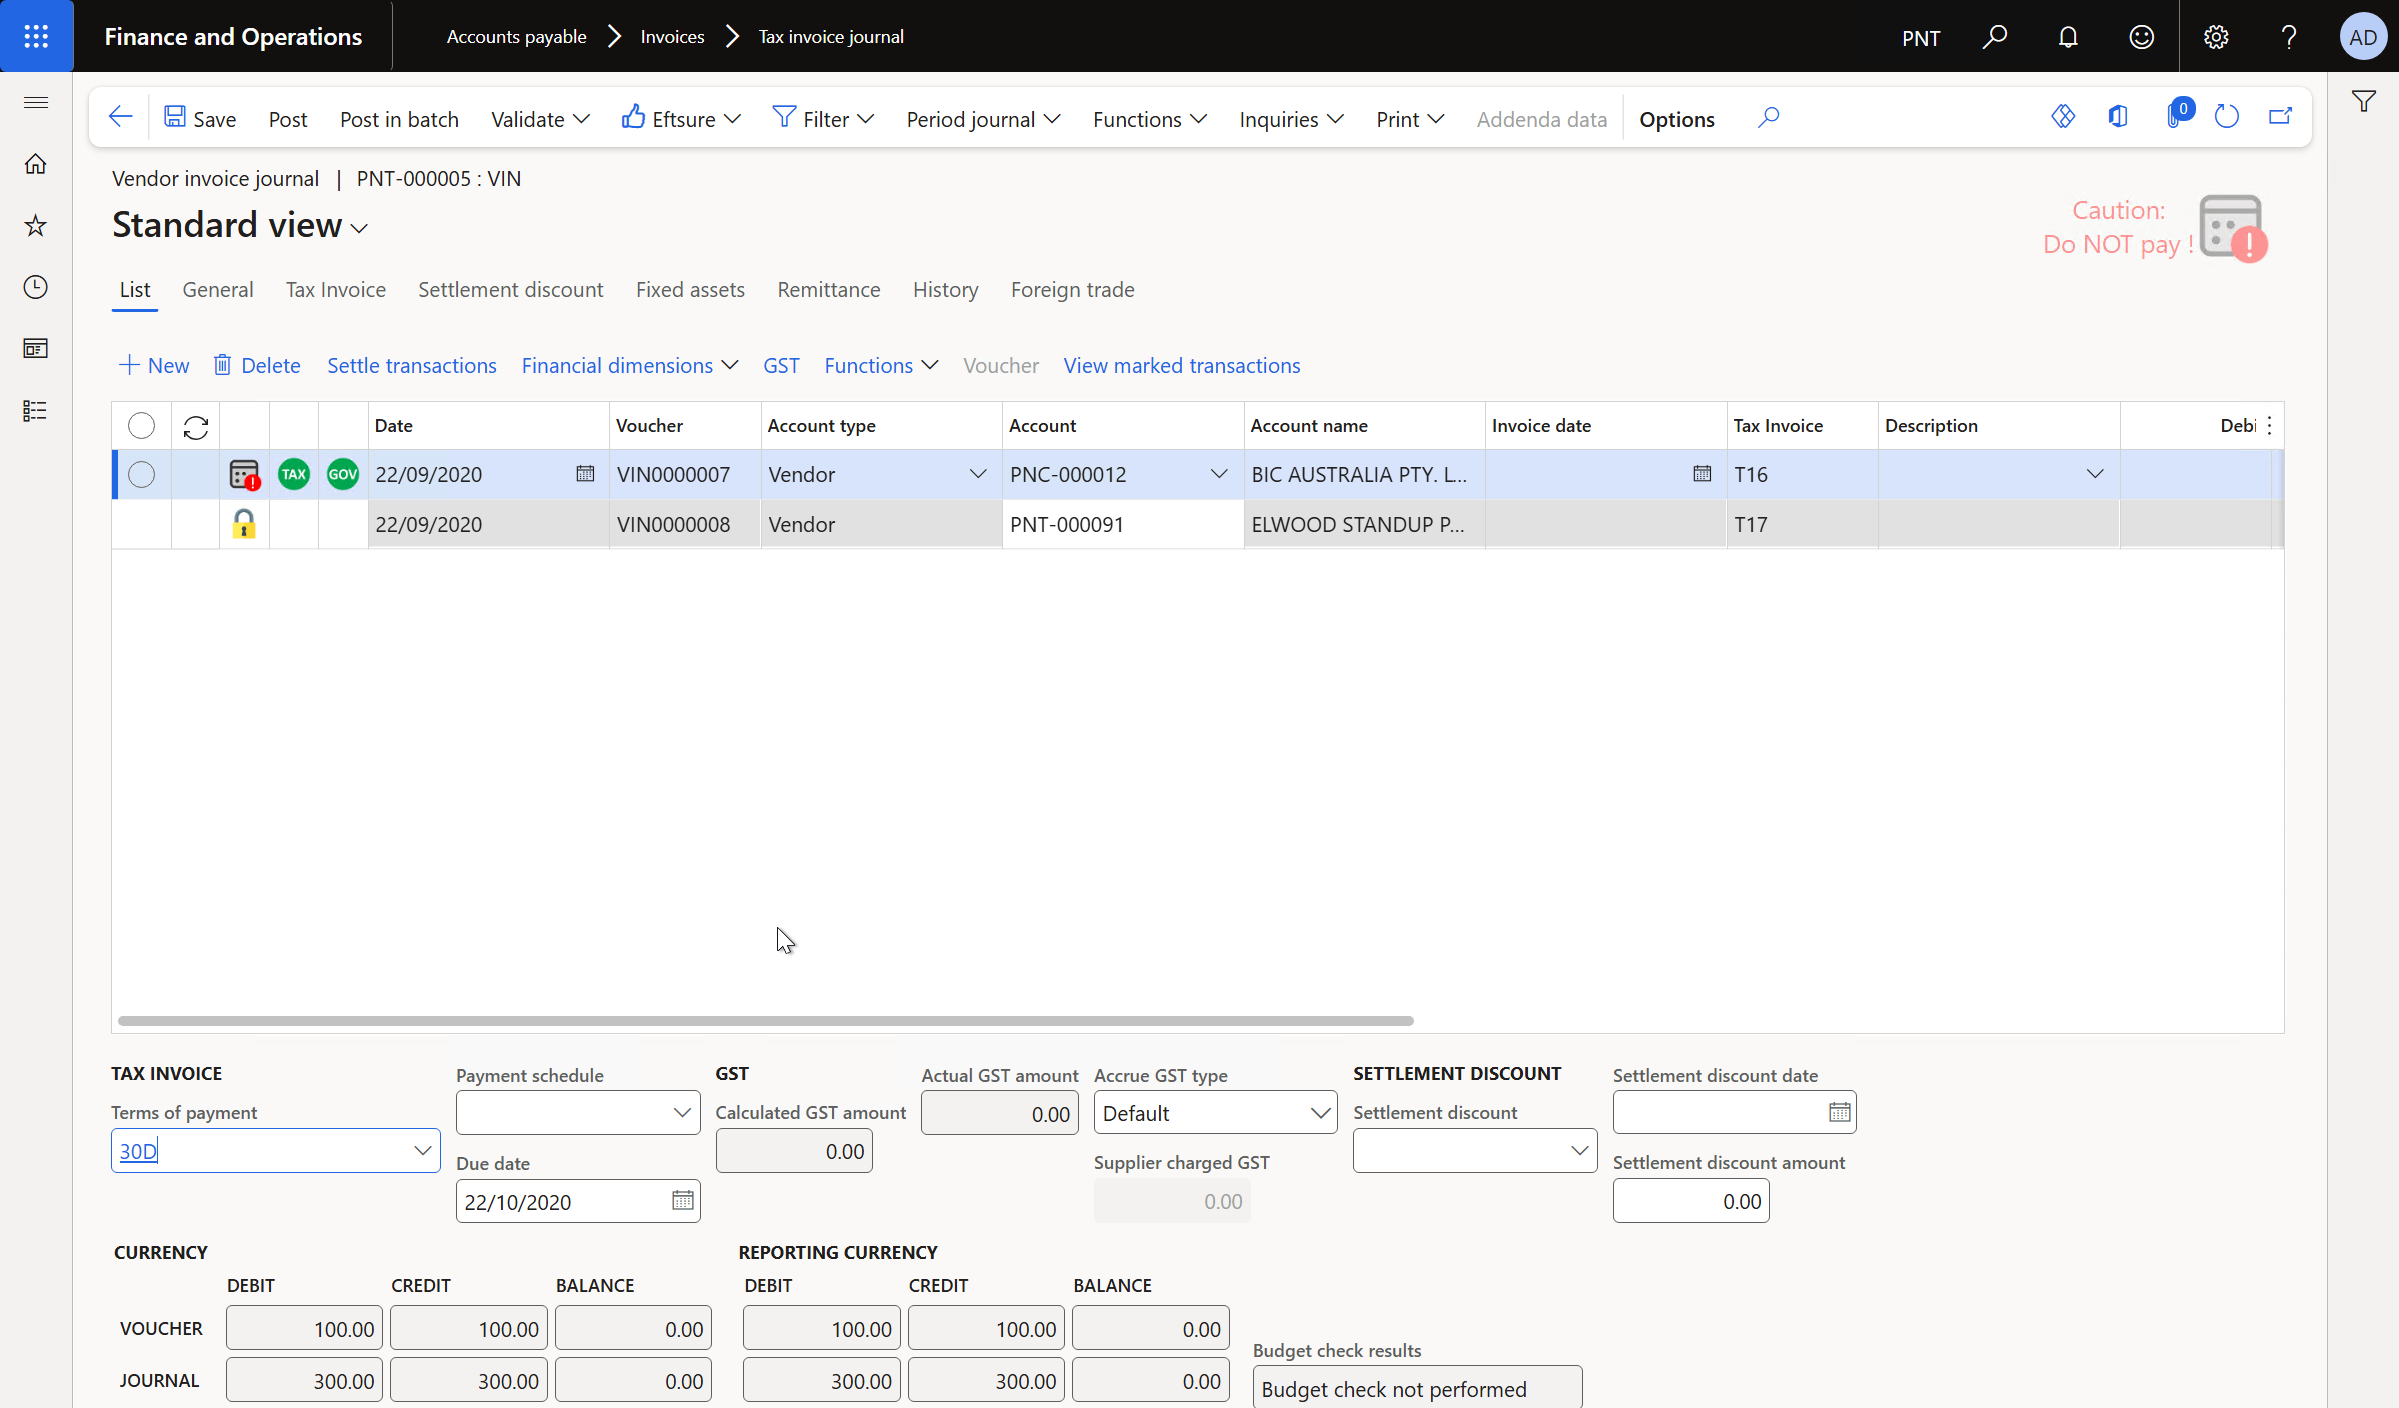Image resolution: width=2399 pixels, height=1408 pixels.
Task: Click the green TAX badge on the first row
Action: (x=294, y=474)
